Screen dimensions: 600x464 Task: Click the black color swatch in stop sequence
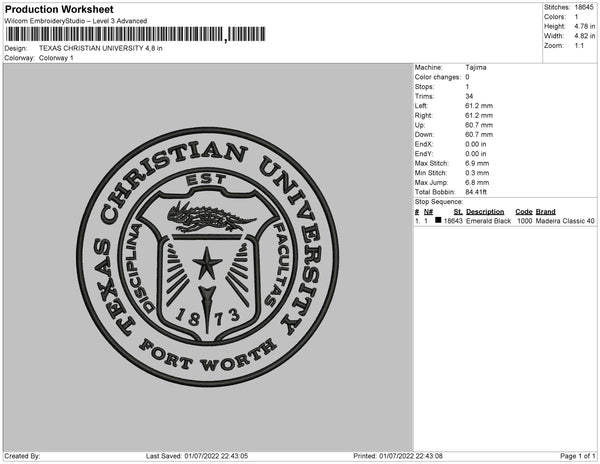pyautogui.click(x=438, y=220)
